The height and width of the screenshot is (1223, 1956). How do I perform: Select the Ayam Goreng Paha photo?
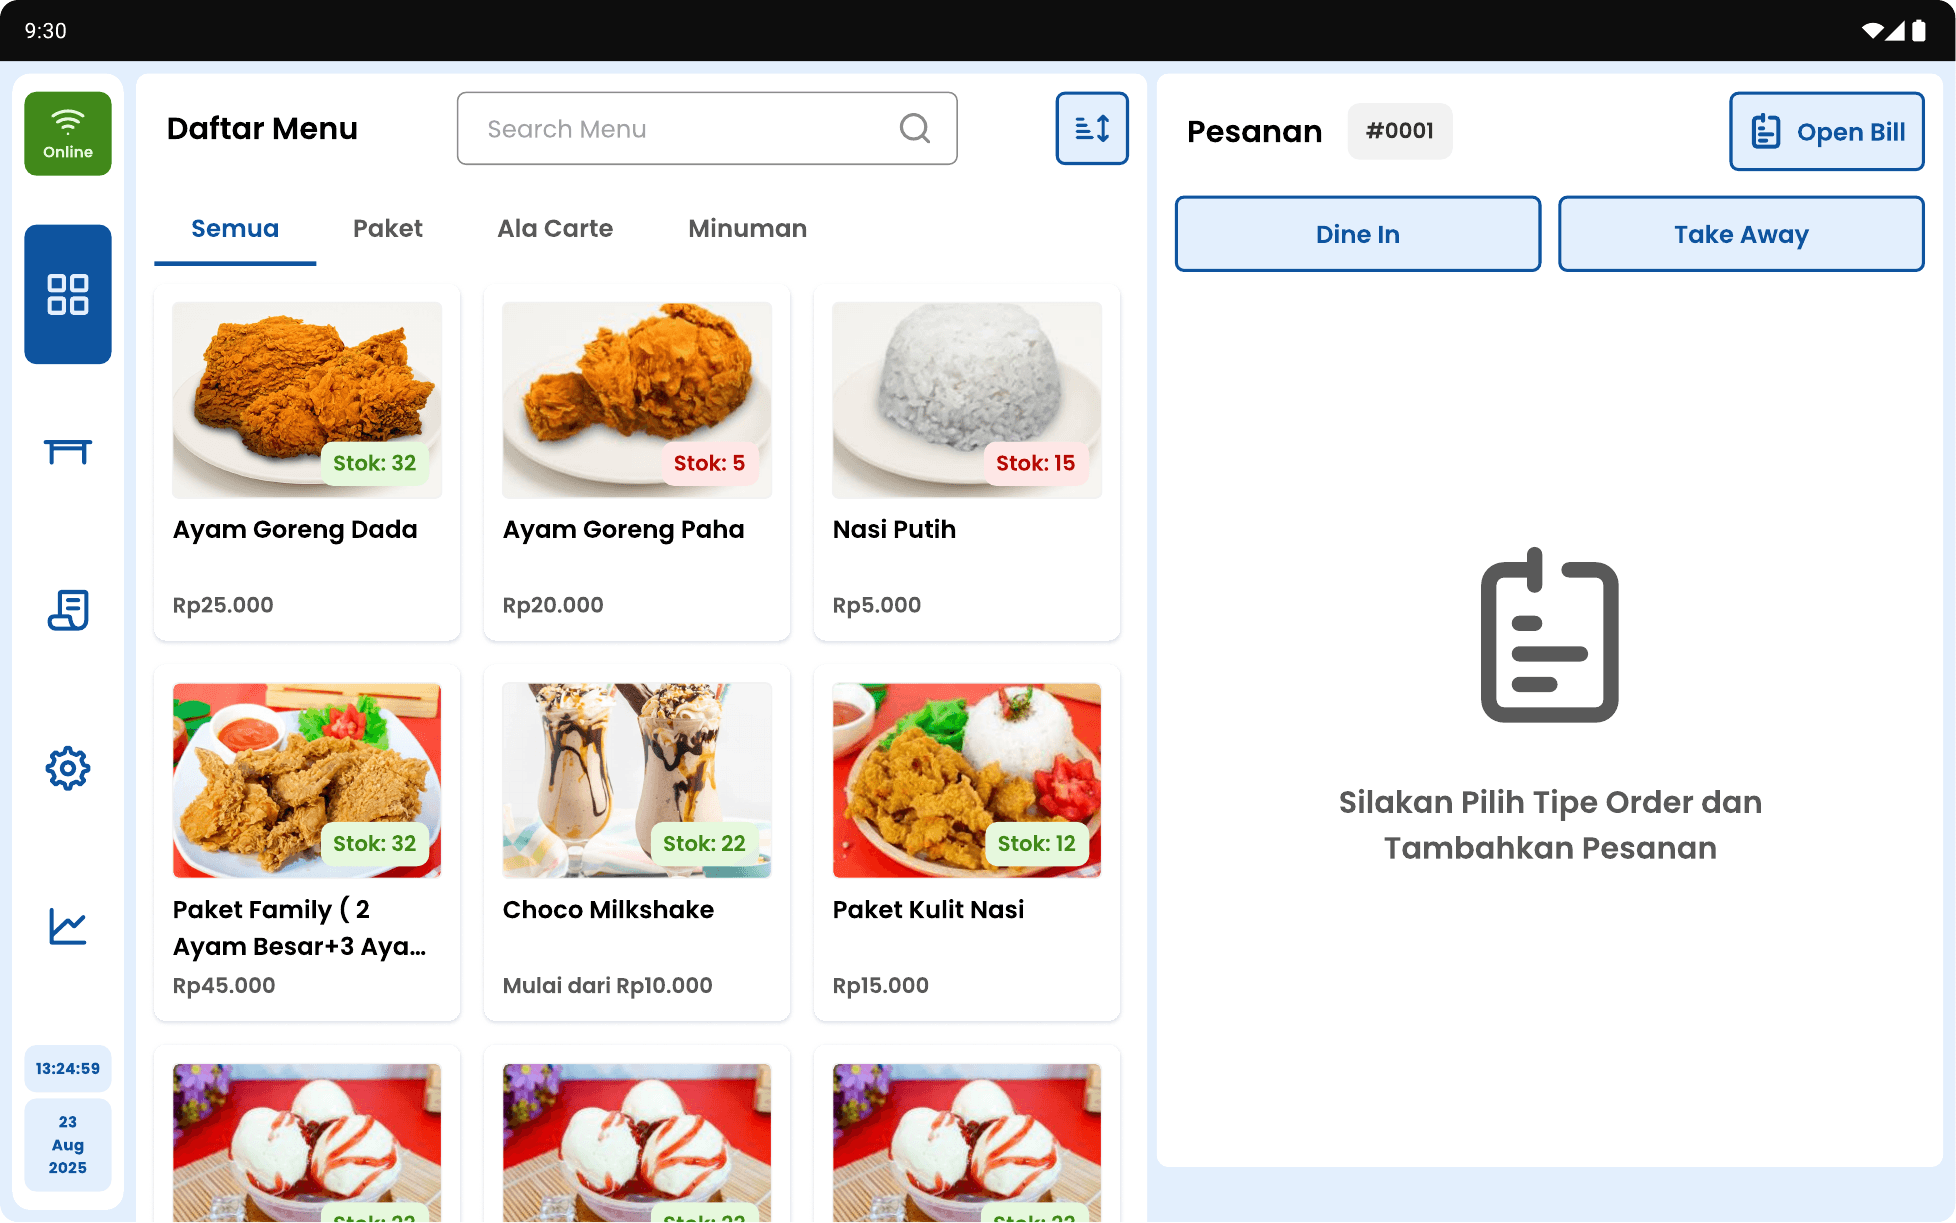click(x=637, y=400)
